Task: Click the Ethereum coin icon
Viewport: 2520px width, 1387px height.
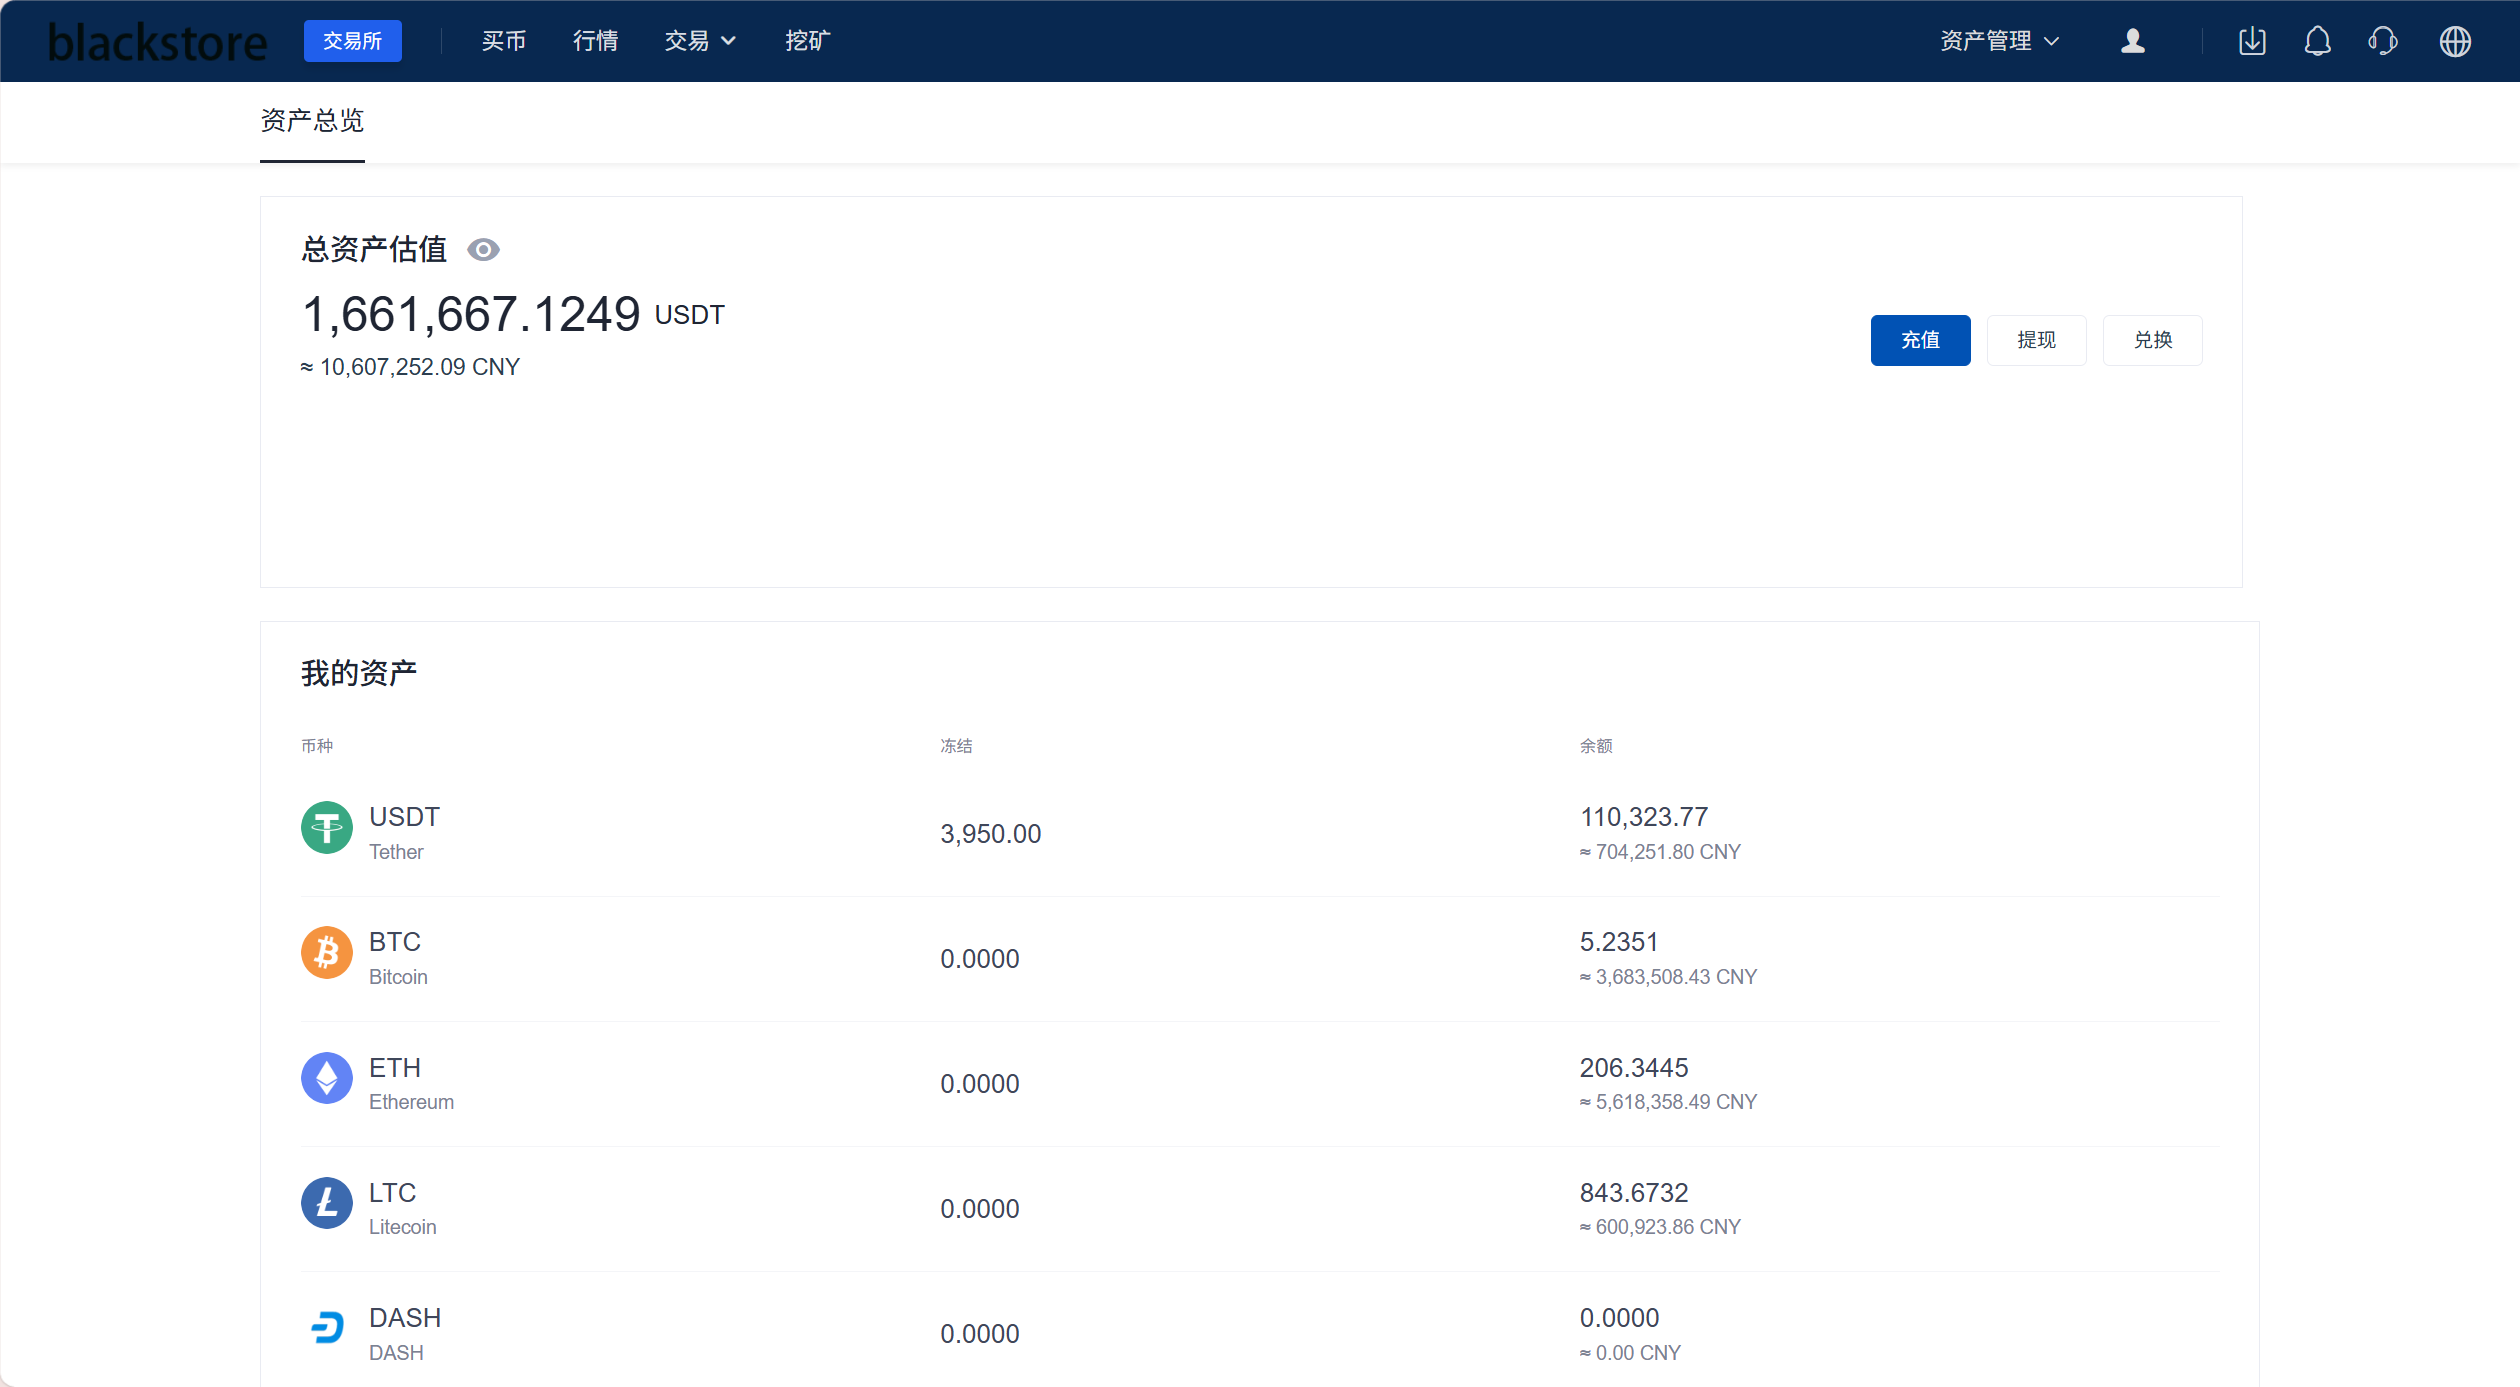Action: coord(326,1078)
